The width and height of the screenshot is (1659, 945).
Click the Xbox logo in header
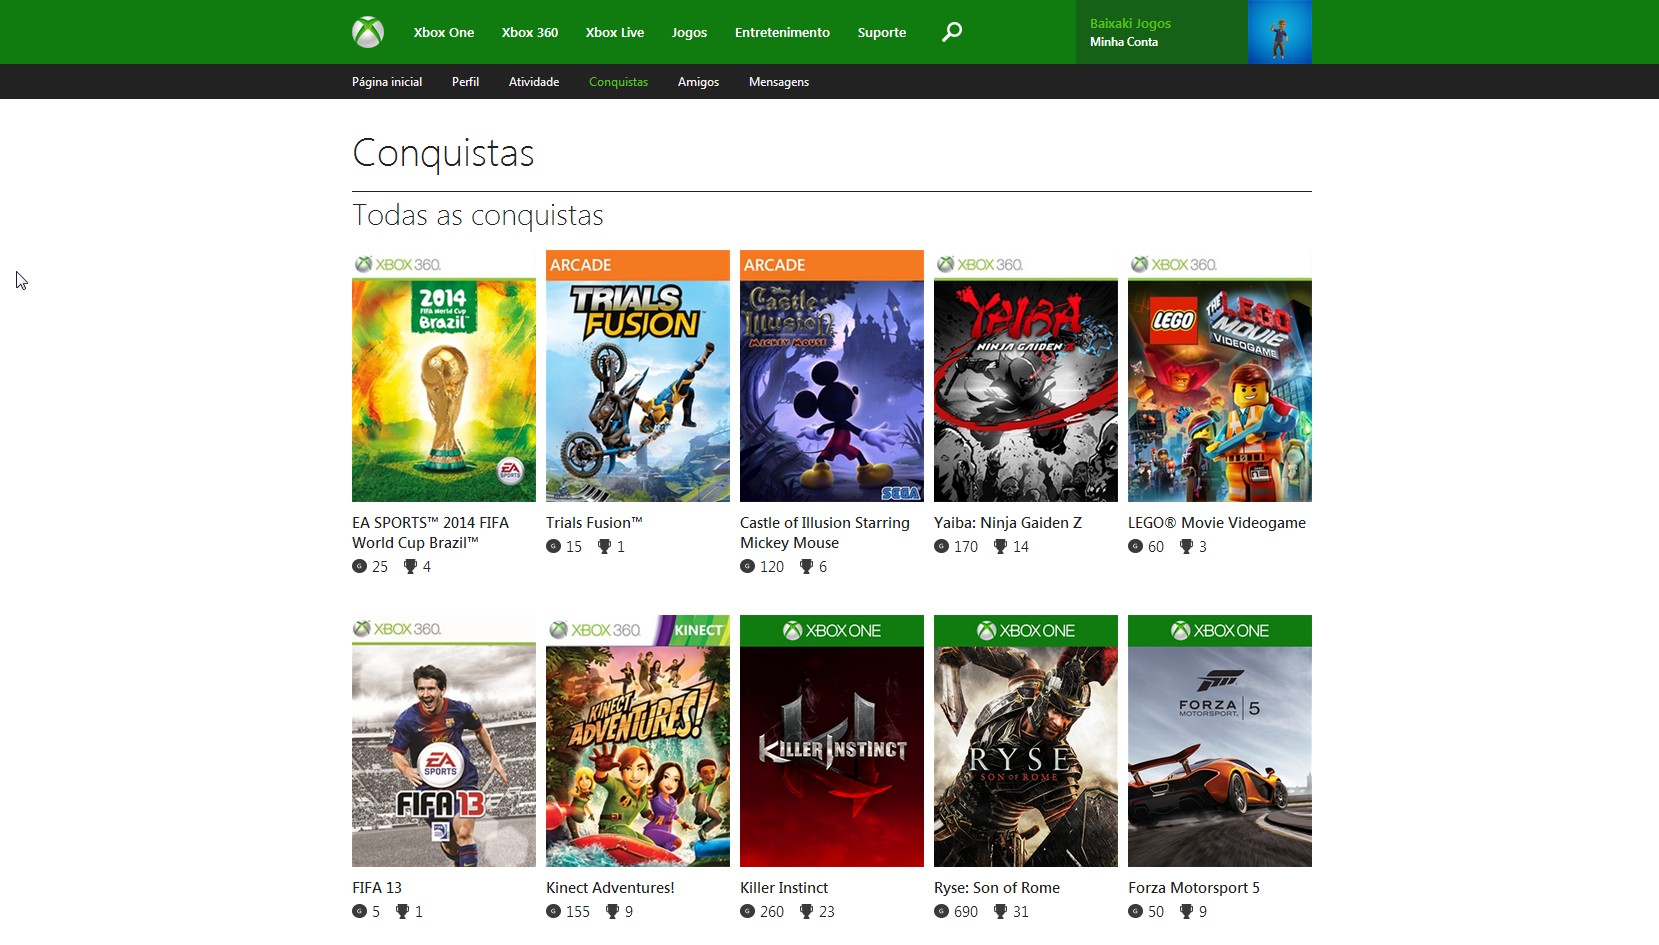[368, 32]
